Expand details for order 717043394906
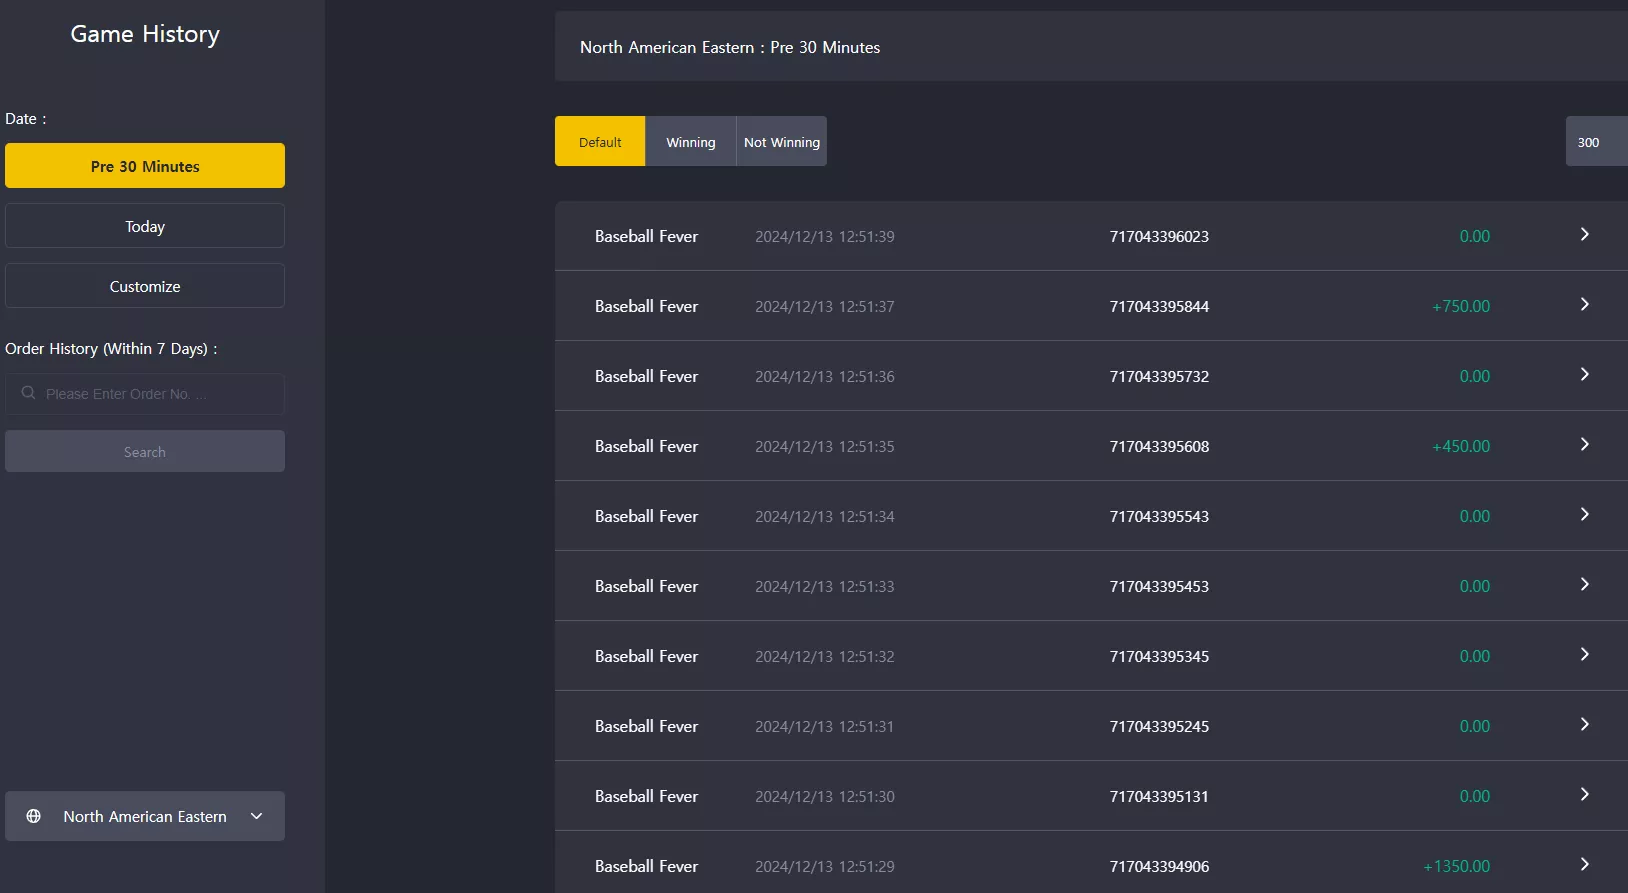The width and height of the screenshot is (1628, 893). pyautogui.click(x=1584, y=864)
